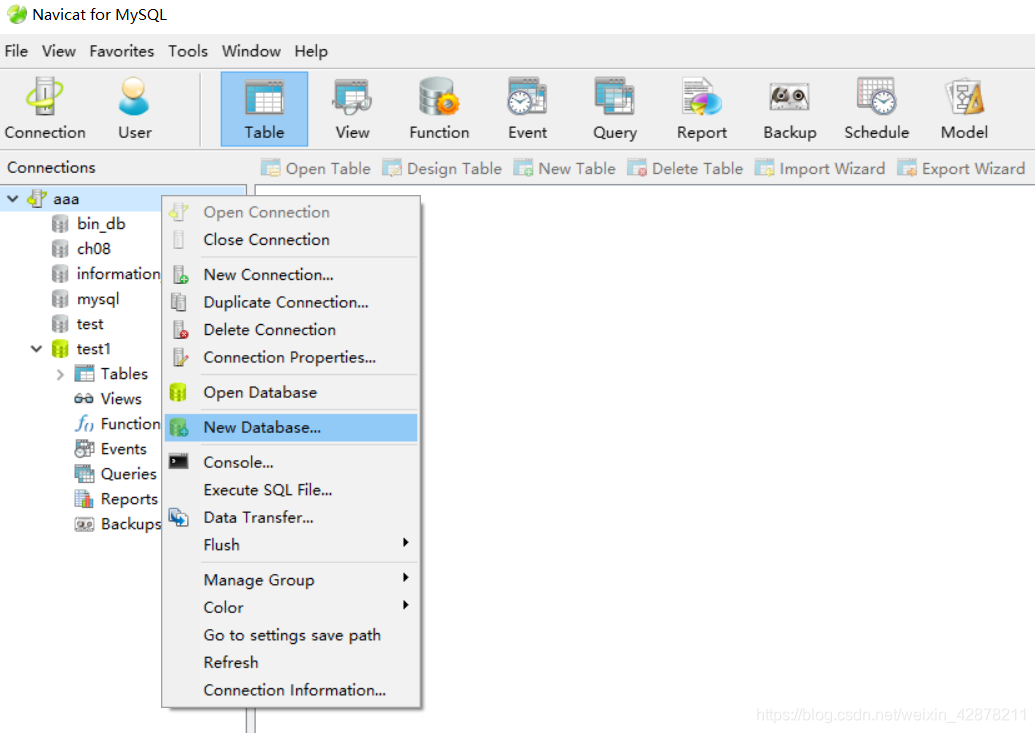Launch the Export Wizard

[961, 169]
